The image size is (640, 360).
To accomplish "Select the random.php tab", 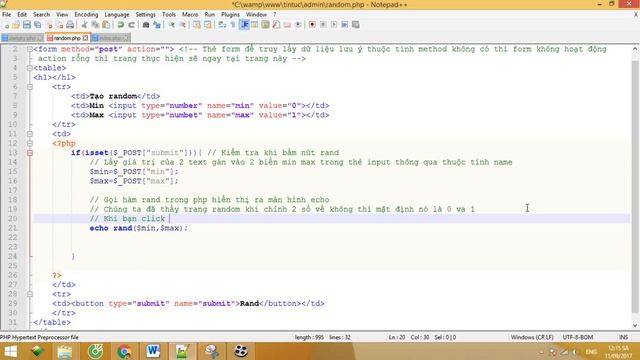I will pyautogui.click(x=67, y=38).
